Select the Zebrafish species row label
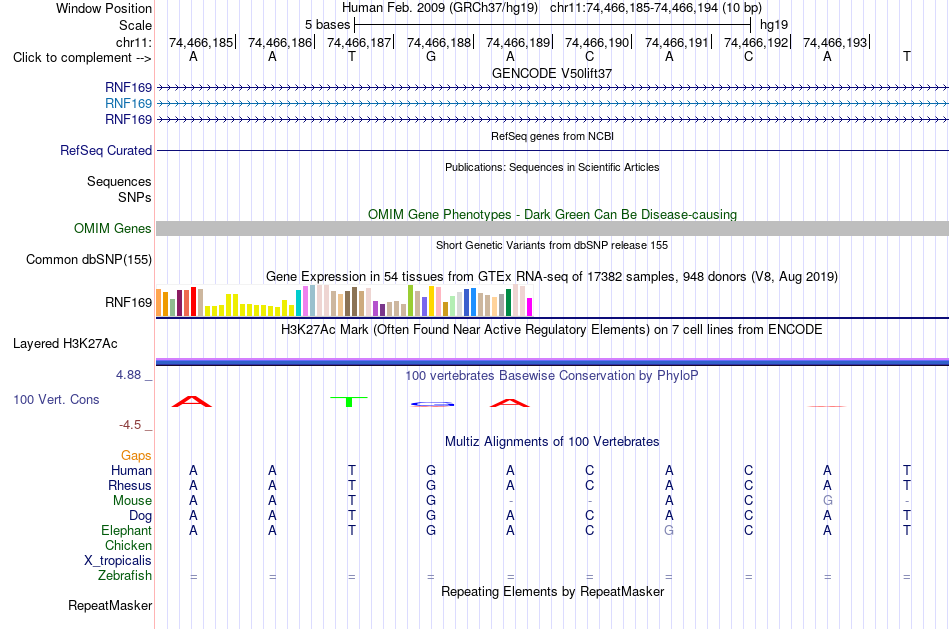The width and height of the screenshot is (950, 629). (125, 575)
